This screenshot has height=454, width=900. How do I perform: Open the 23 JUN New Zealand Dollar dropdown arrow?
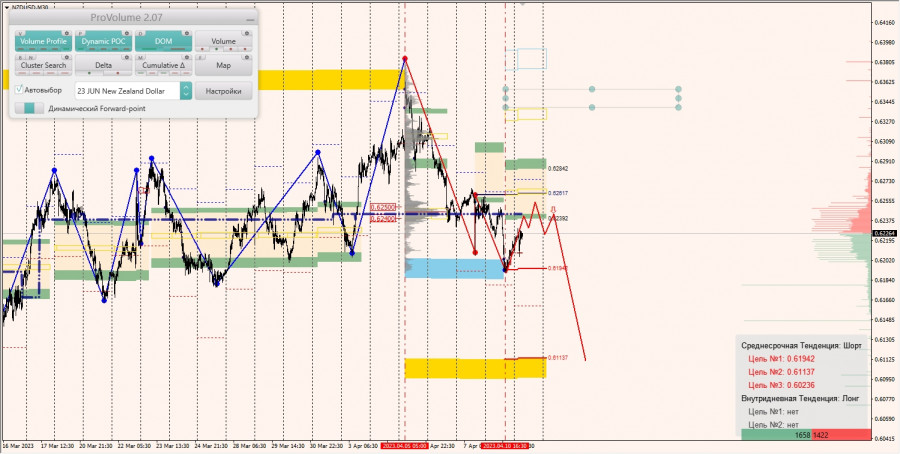pyautogui.click(x=186, y=90)
